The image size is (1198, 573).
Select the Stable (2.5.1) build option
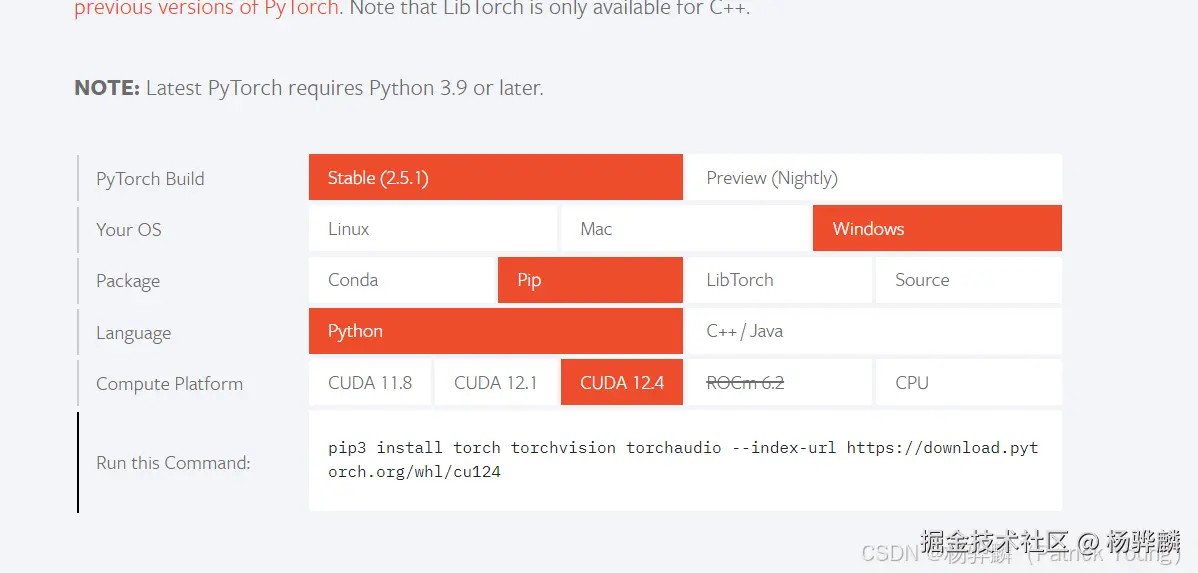tap(496, 178)
